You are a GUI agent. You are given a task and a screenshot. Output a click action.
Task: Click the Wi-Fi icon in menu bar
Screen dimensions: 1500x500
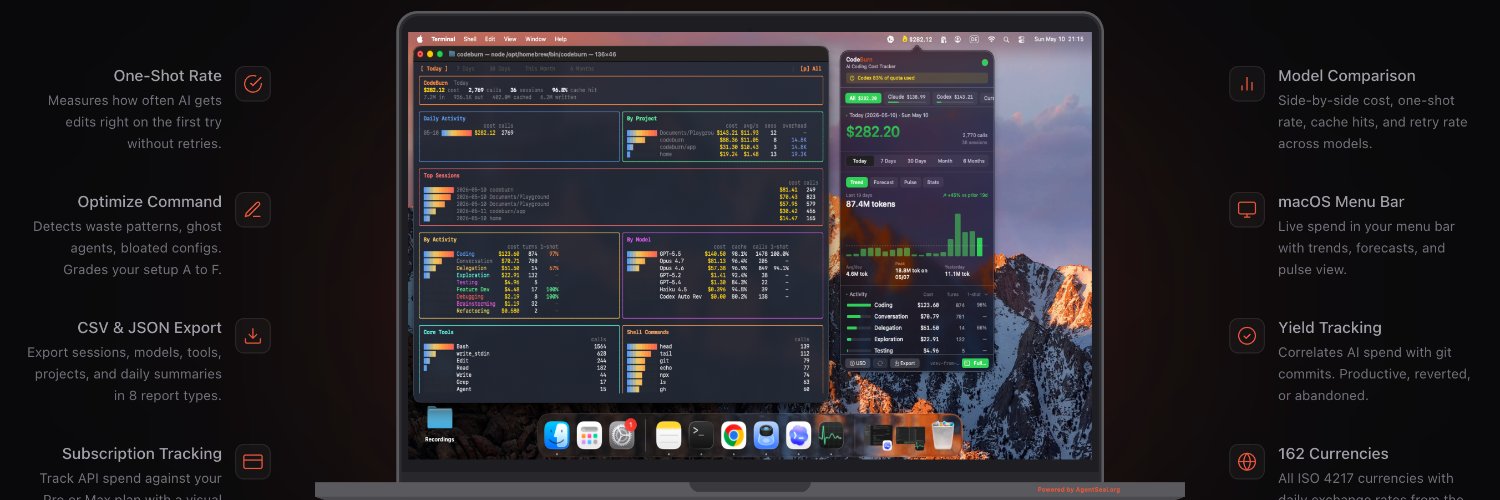[x=990, y=39]
